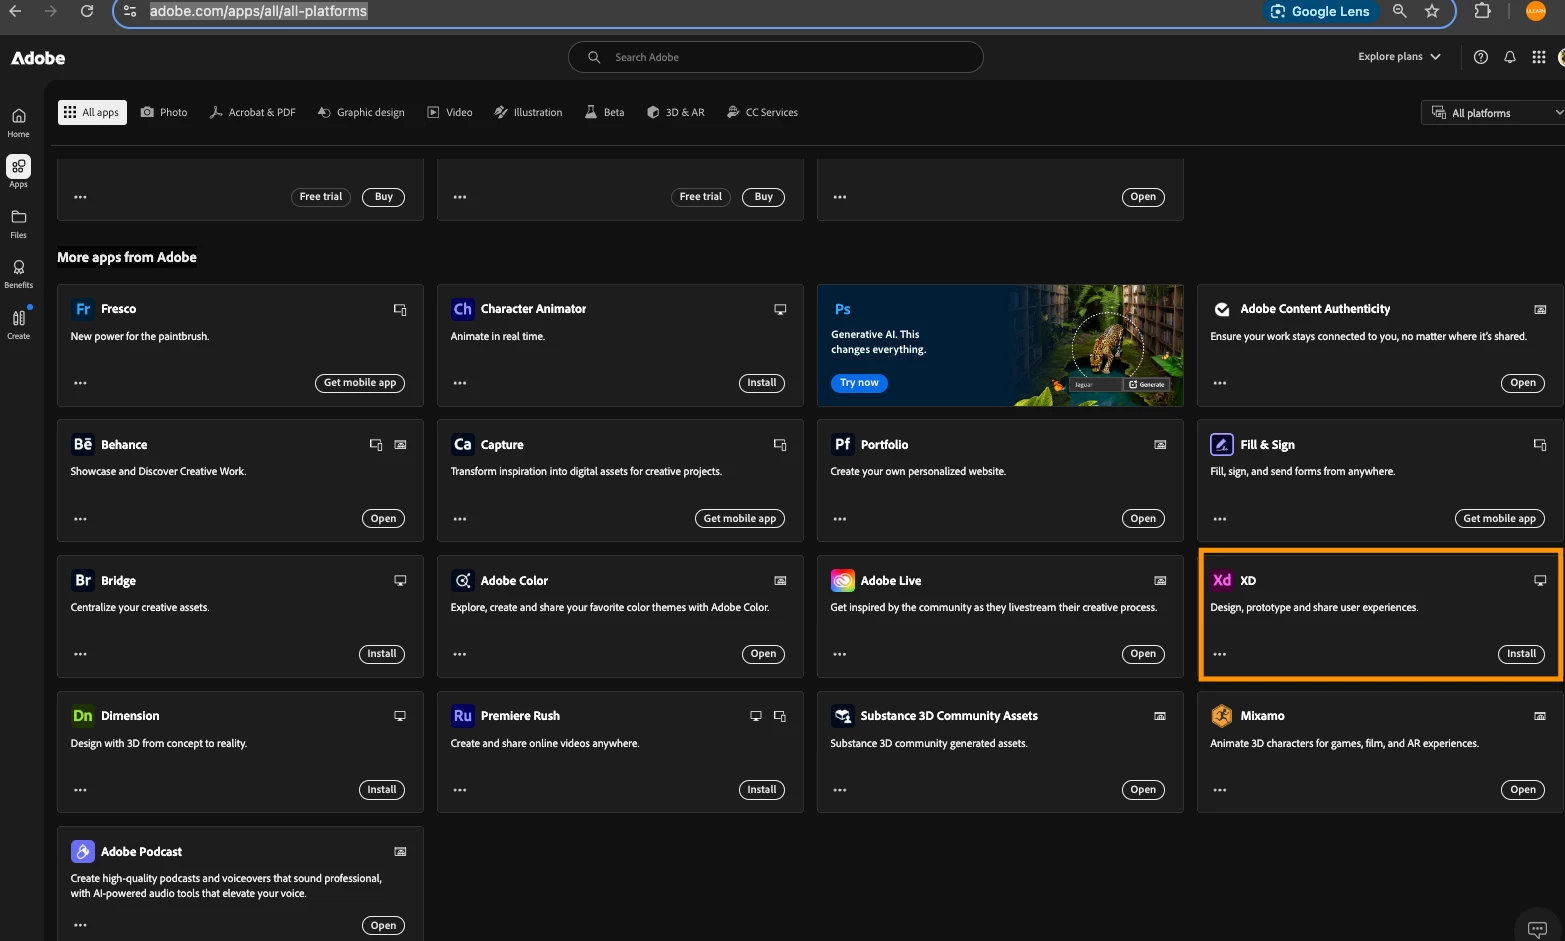Switch to the Photo tab
Image resolution: width=1565 pixels, height=941 pixels.
[x=164, y=113]
